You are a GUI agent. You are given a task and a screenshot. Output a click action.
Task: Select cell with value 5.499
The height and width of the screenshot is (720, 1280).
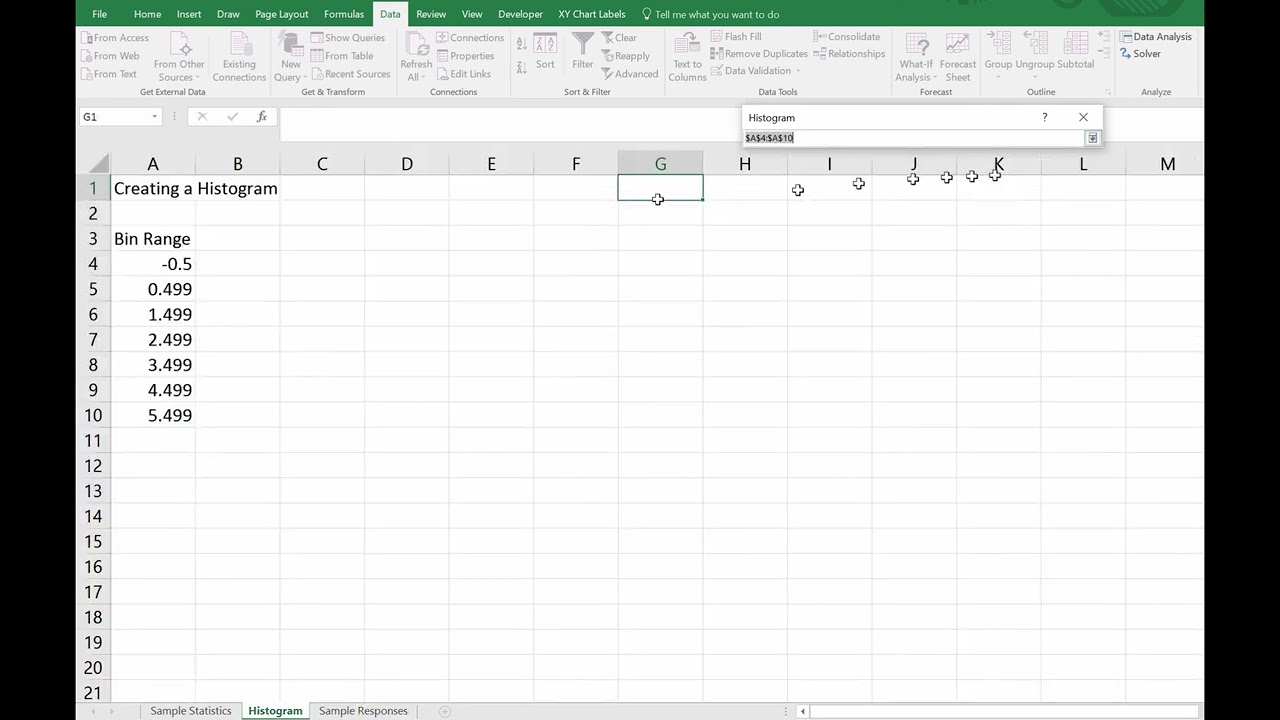pyautogui.click(x=153, y=415)
